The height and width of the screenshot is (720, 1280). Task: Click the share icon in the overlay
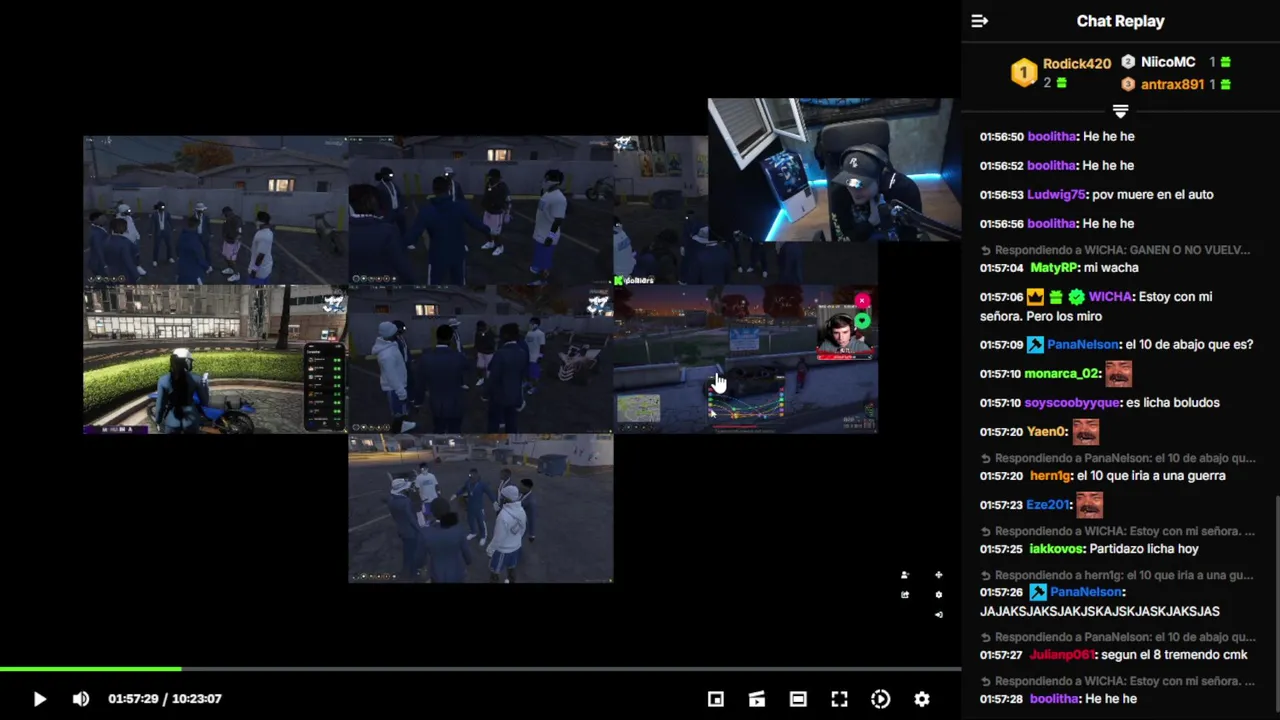pos(904,595)
